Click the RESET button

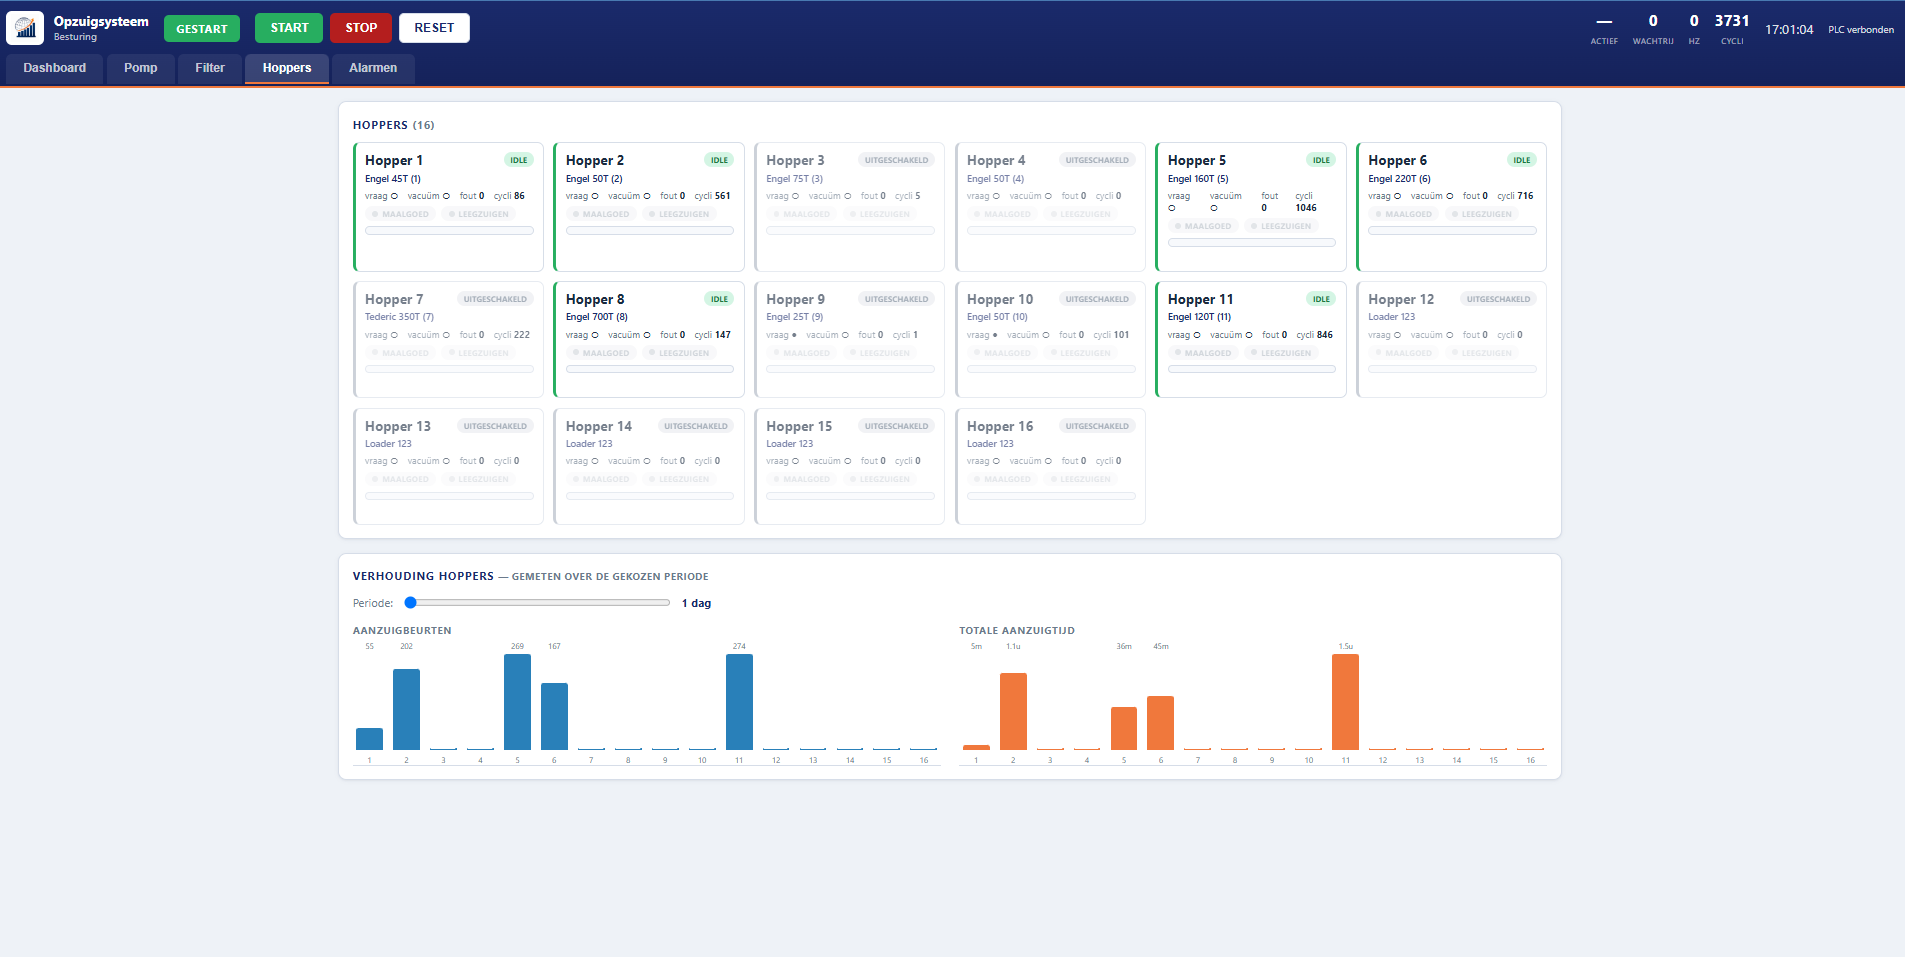(x=434, y=28)
